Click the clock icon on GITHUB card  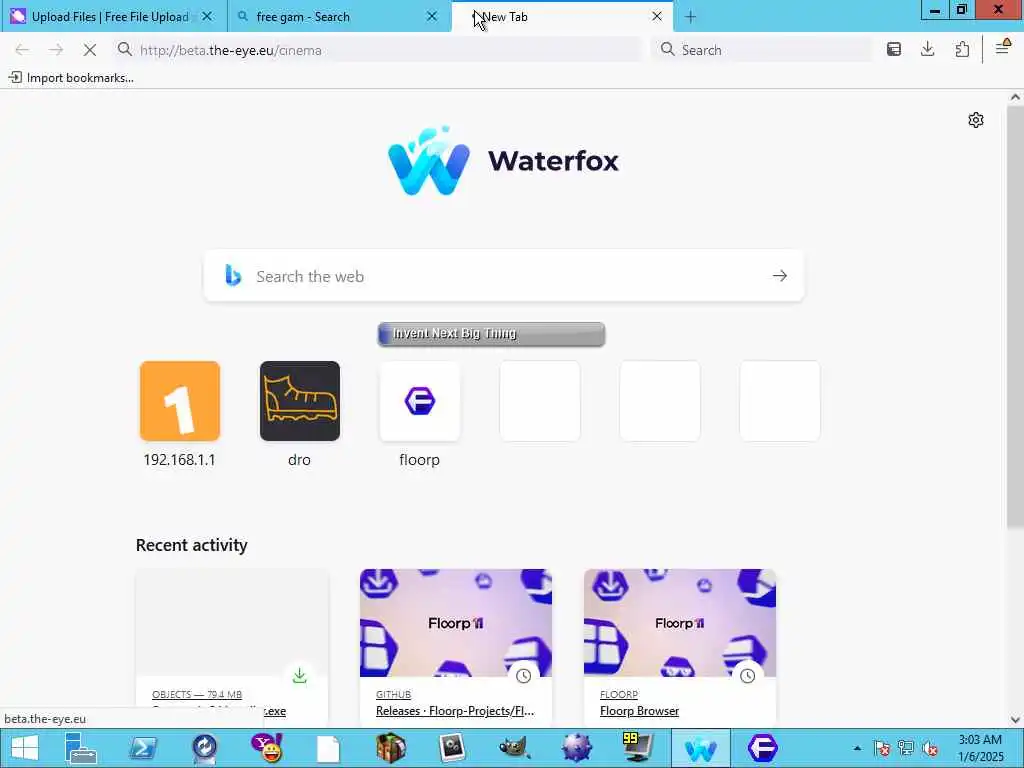click(x=524, y=676)
